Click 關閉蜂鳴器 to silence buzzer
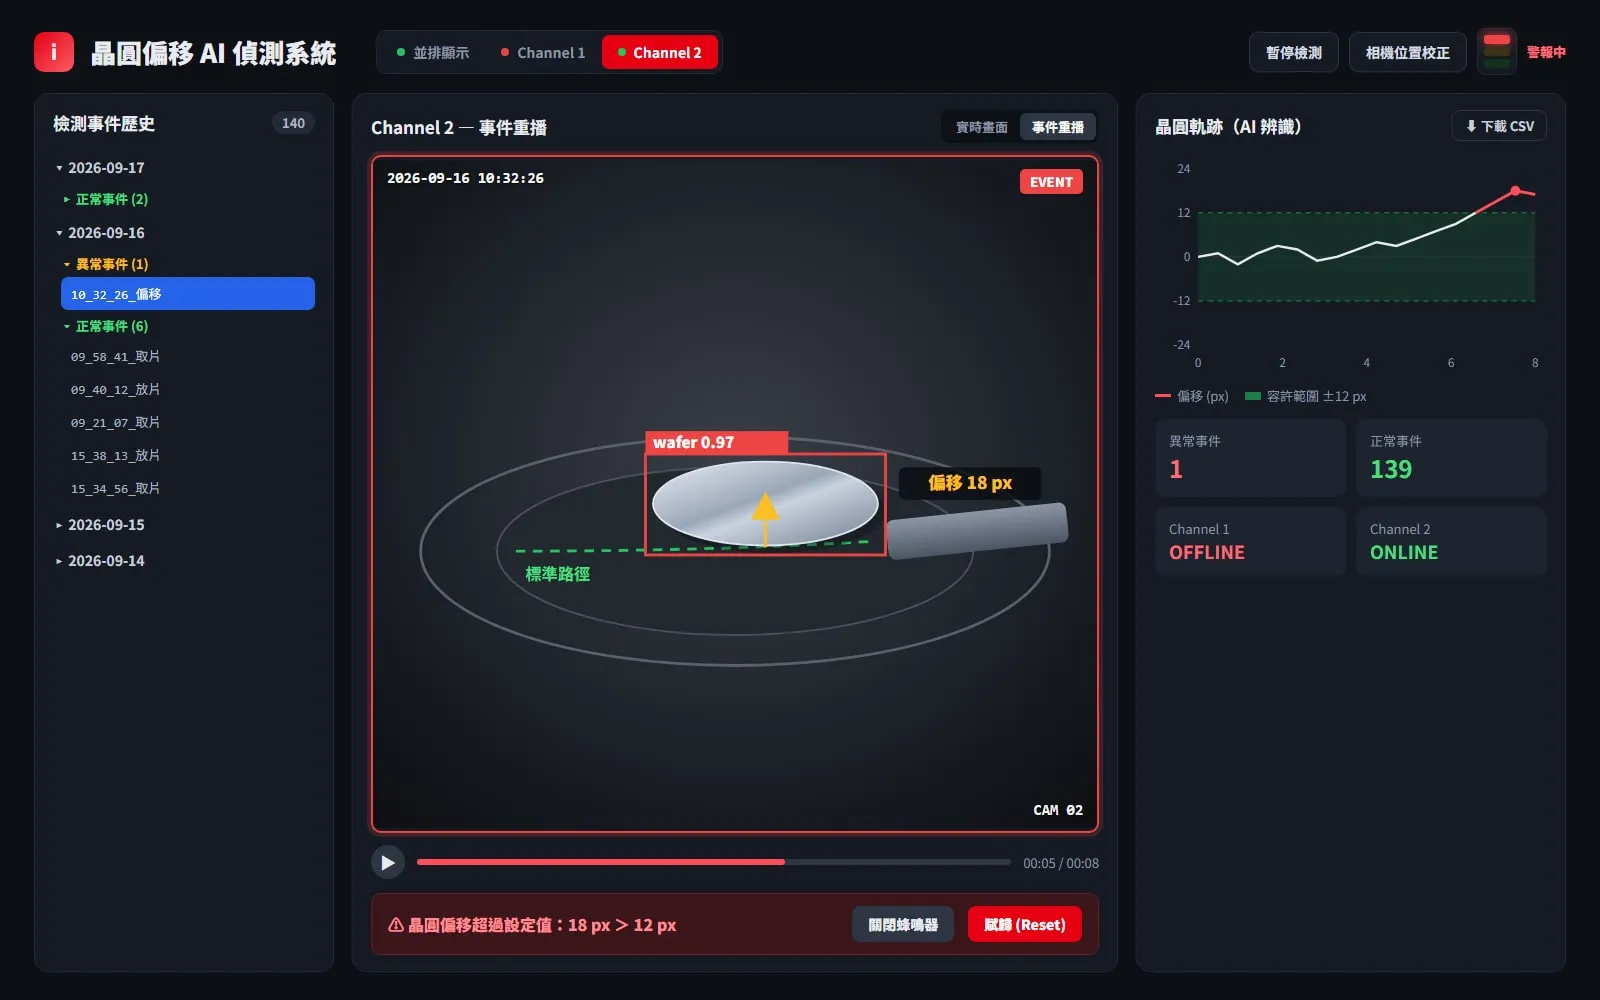The width and height of the screenshot is (1600, 1000). click(x=903, y=925)
